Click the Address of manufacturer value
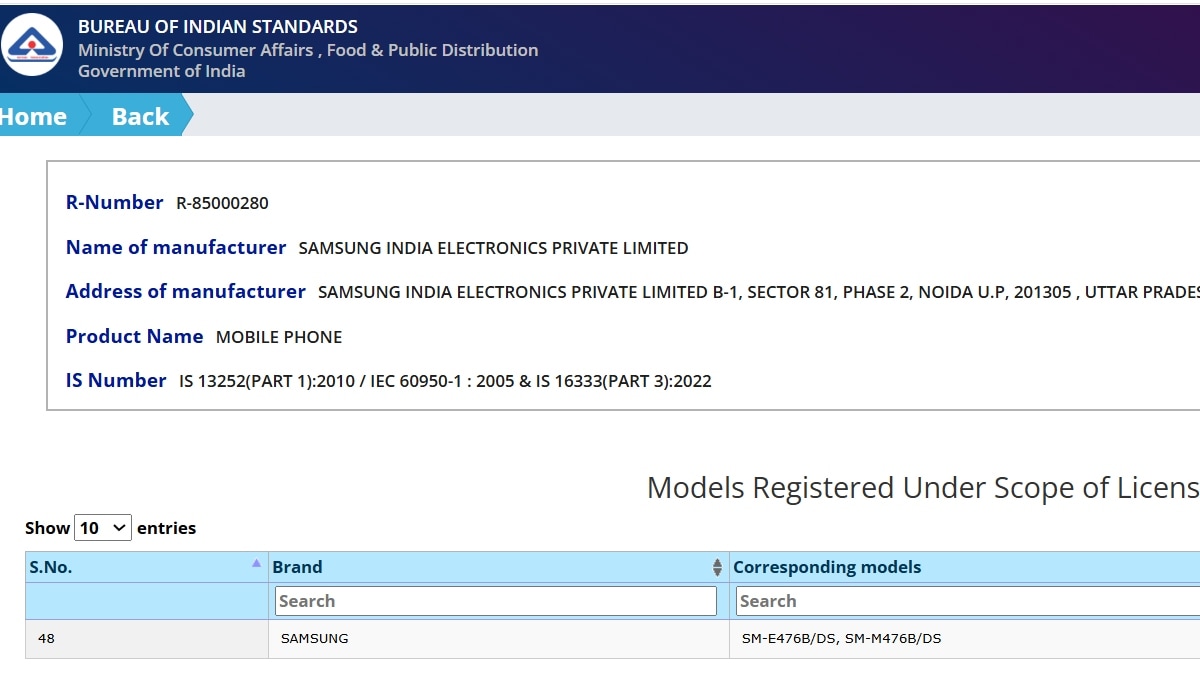1200x675 pixels. (x=758, y=292)
